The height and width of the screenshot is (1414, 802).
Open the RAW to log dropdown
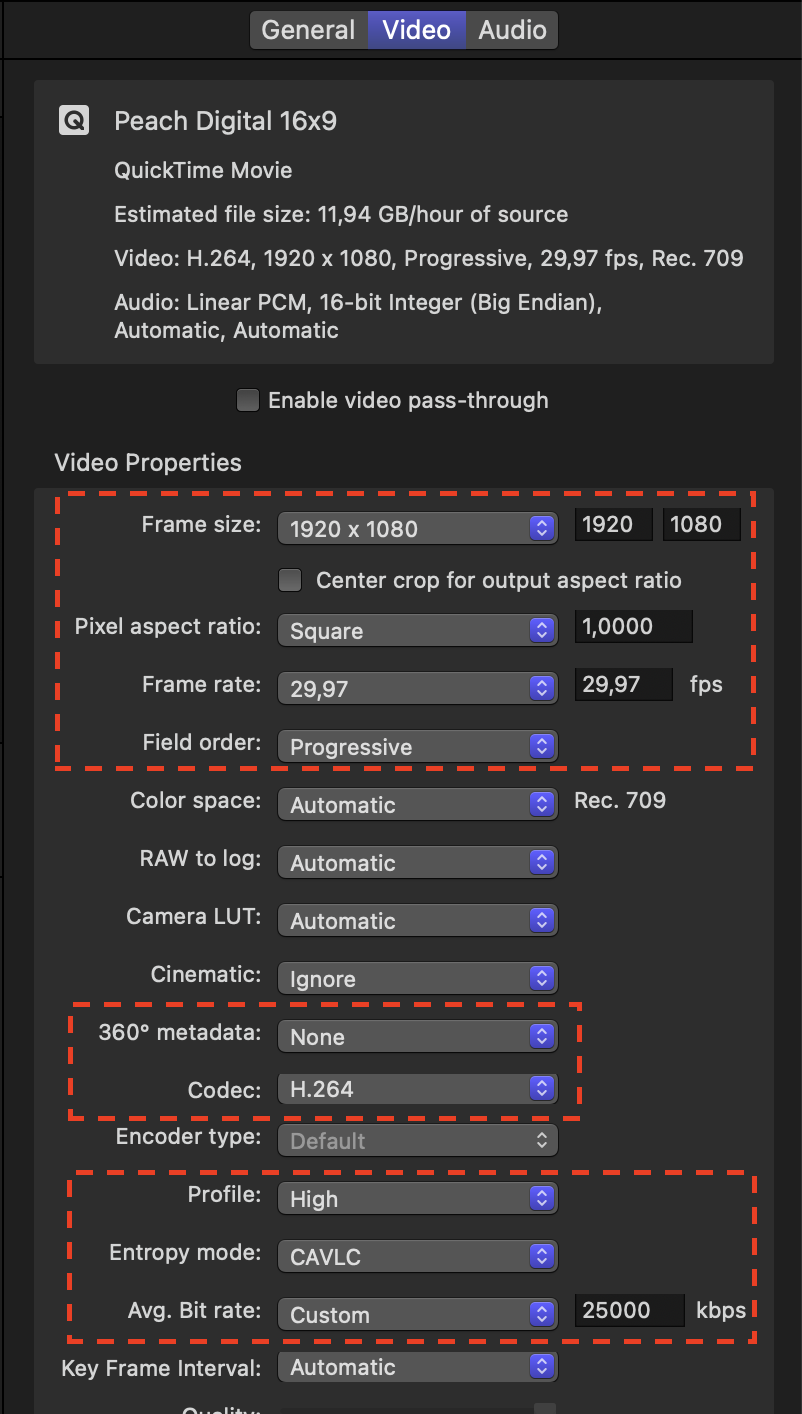pyautogui.click(x=417, y=863)
